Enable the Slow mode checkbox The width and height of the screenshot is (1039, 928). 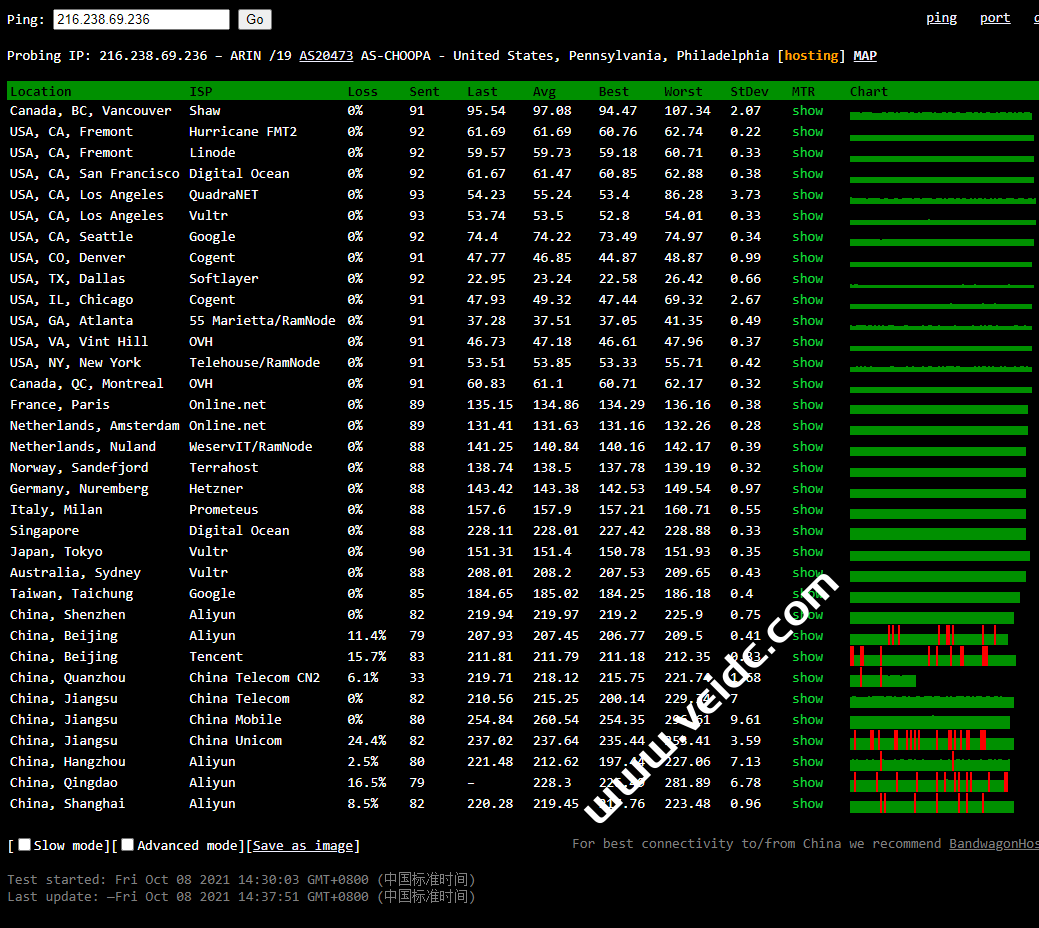point(25,845)
